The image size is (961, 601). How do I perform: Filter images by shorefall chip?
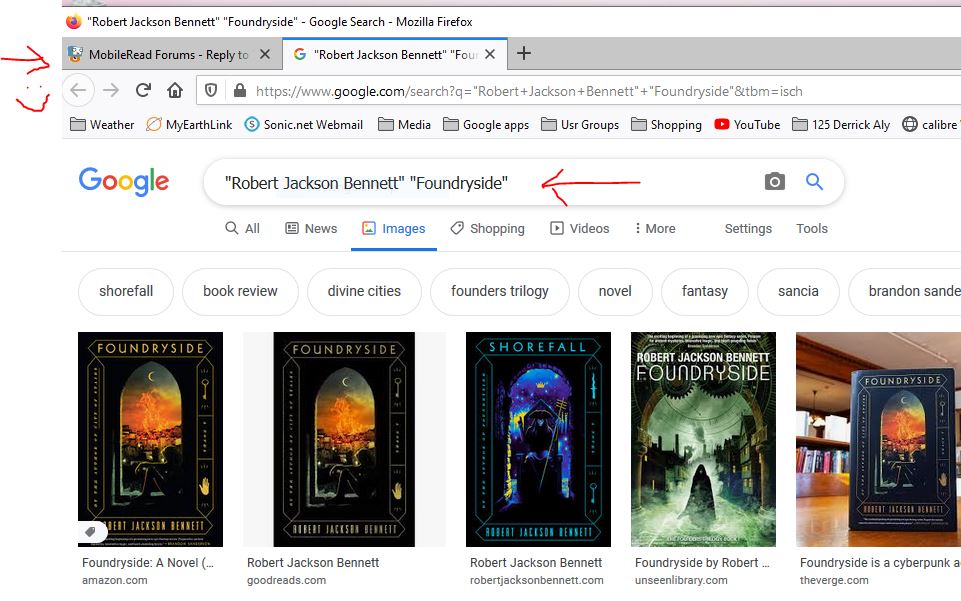coord(126,291)
